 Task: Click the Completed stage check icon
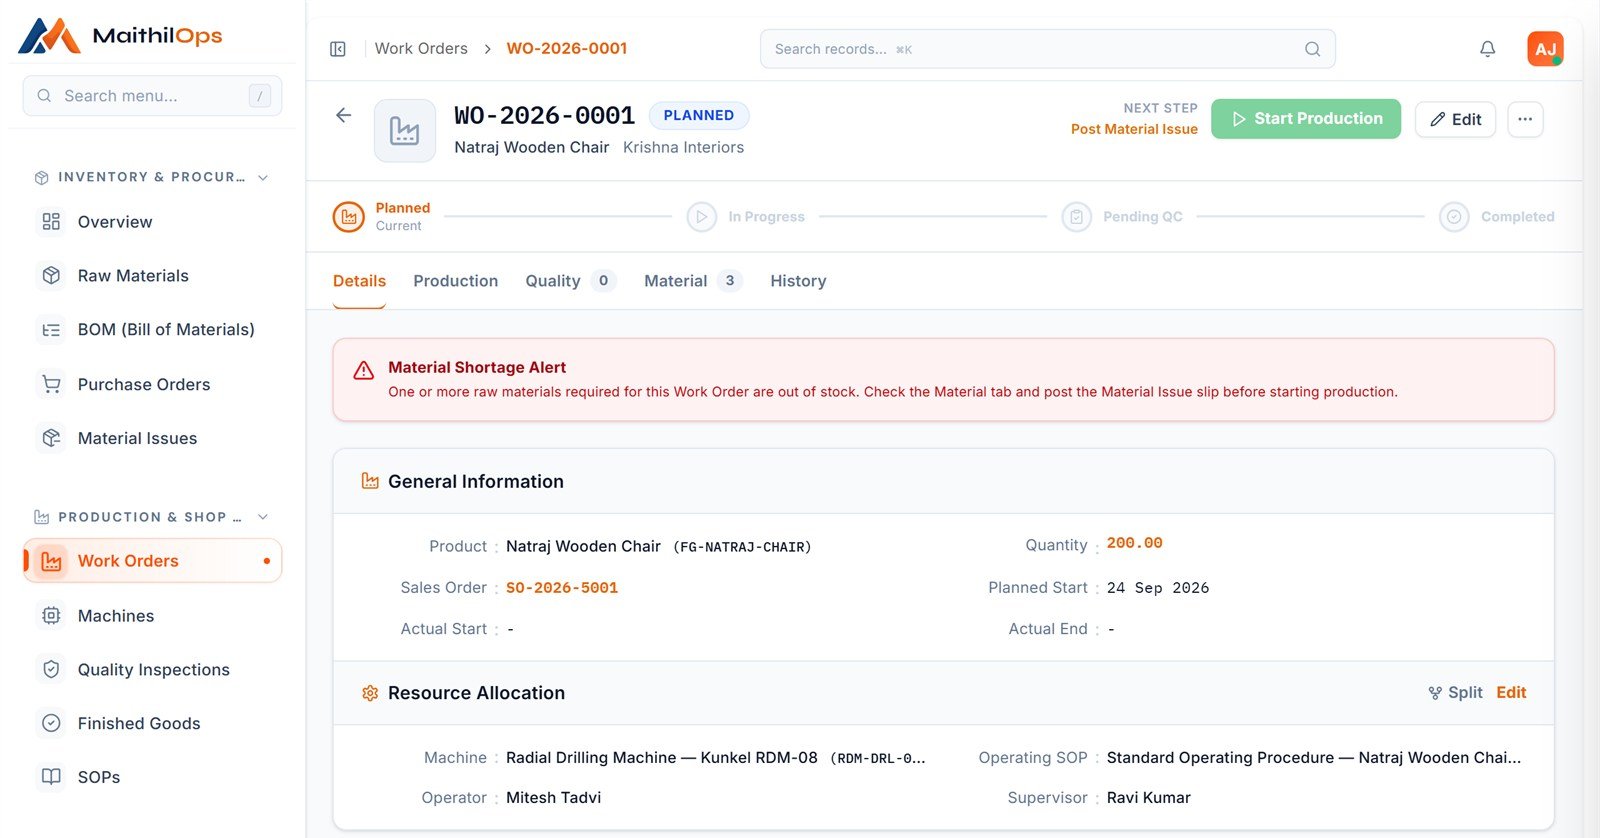[x=1454, y=217]
